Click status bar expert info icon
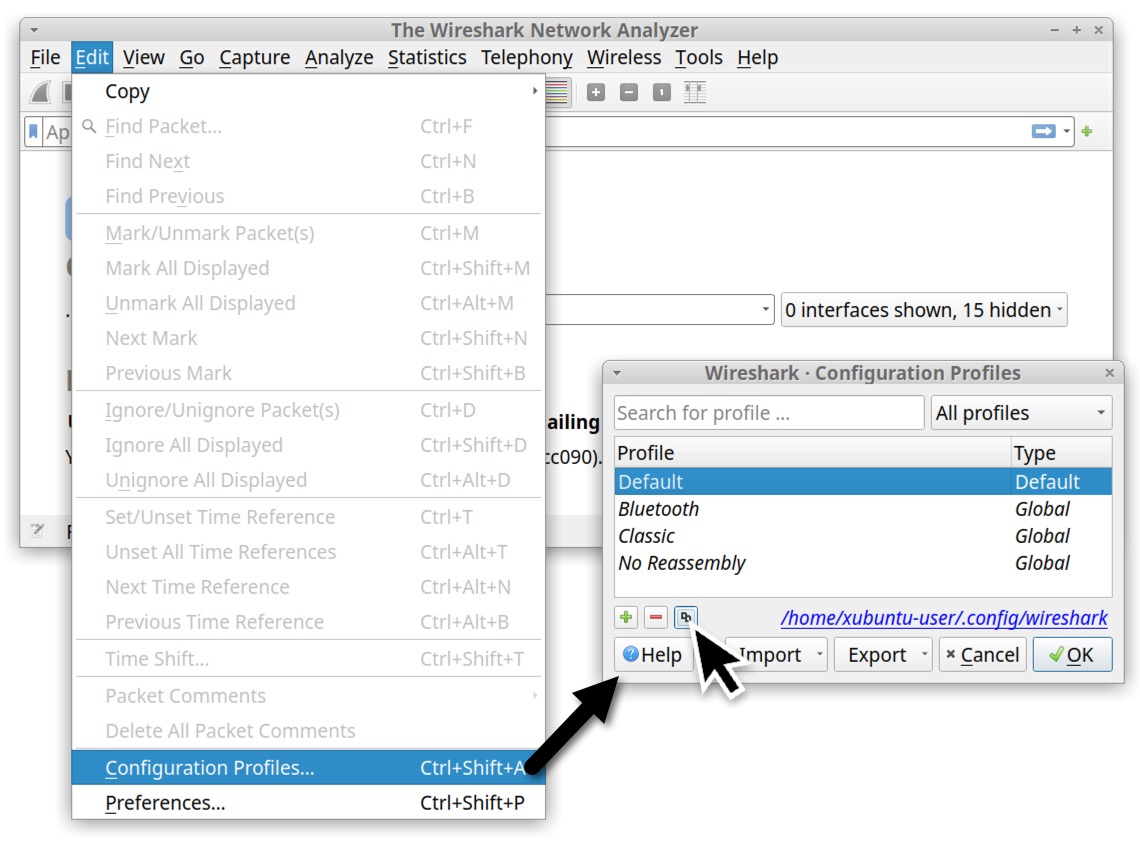Image resolution: width=1140 pixels, height=841 pixels. (x=37, y=530)
